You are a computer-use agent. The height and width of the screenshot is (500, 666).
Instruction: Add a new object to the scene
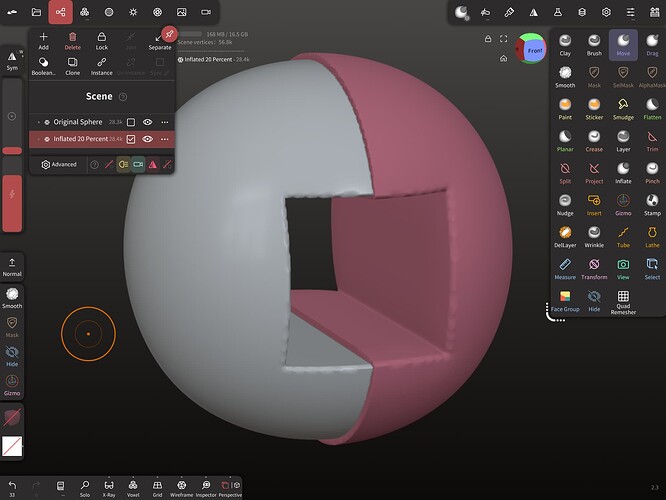coord(43,41)
